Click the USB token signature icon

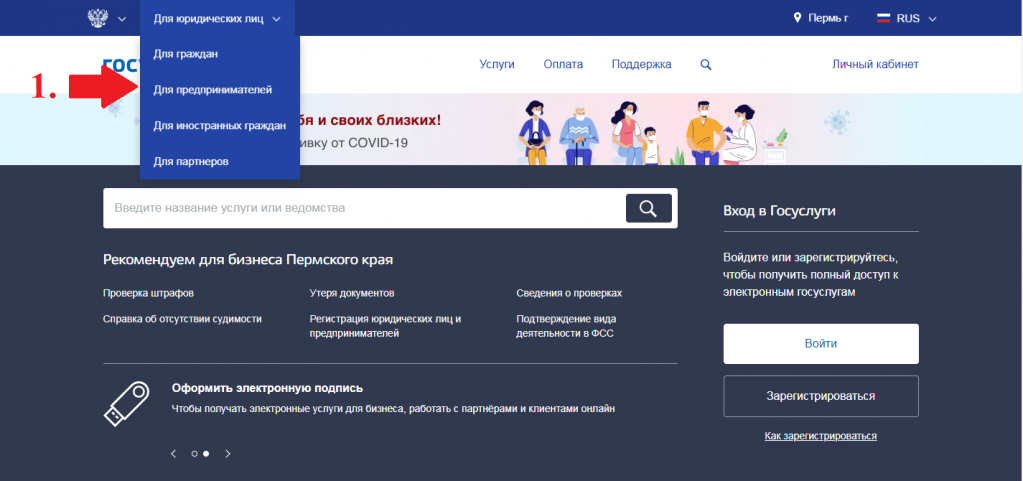click(127, 404)
